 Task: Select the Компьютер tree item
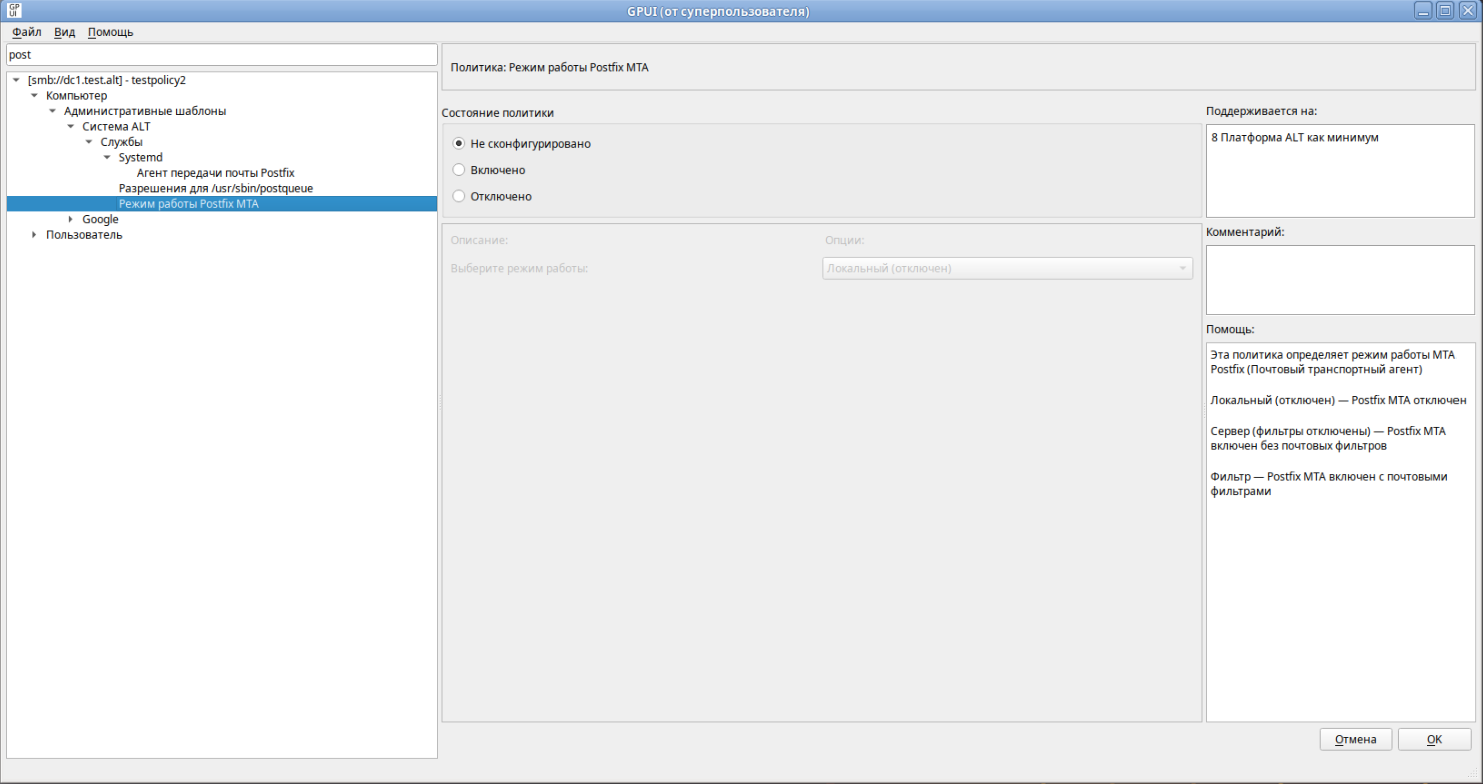pyautogui.click(x=76, y=95)
